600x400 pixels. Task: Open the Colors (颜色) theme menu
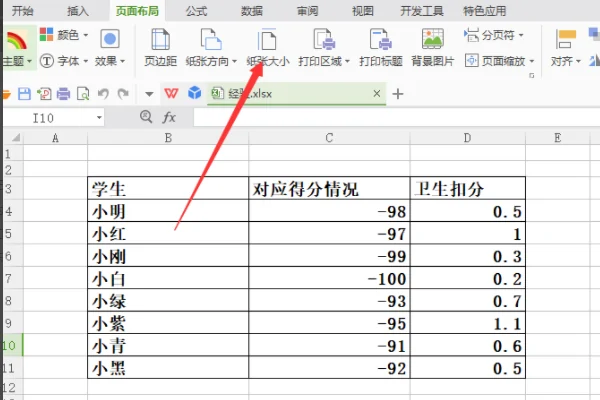click(x=64, y=35)
